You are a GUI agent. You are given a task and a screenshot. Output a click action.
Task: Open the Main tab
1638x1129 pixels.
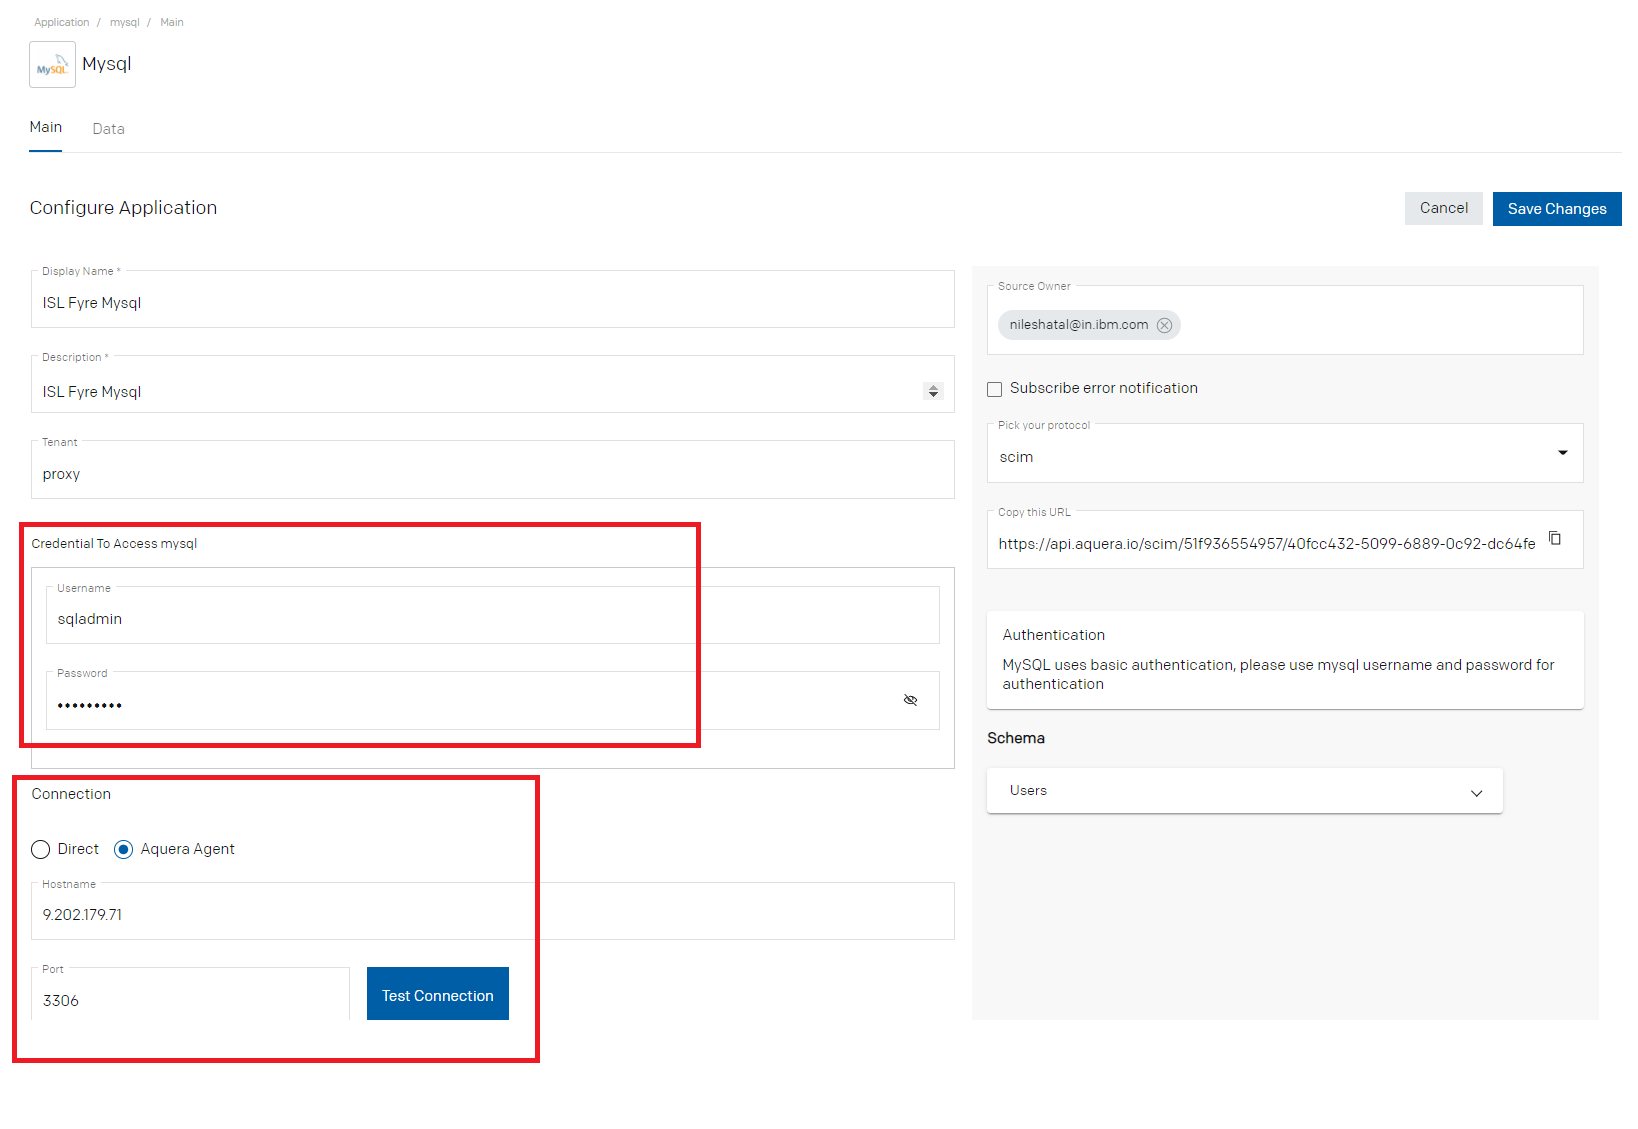45,127
